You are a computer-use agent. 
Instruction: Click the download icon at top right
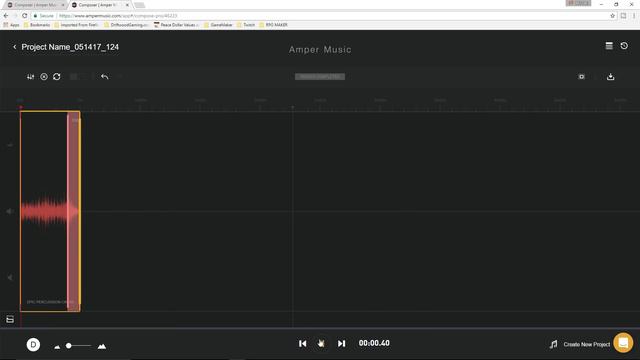point(611,77)
